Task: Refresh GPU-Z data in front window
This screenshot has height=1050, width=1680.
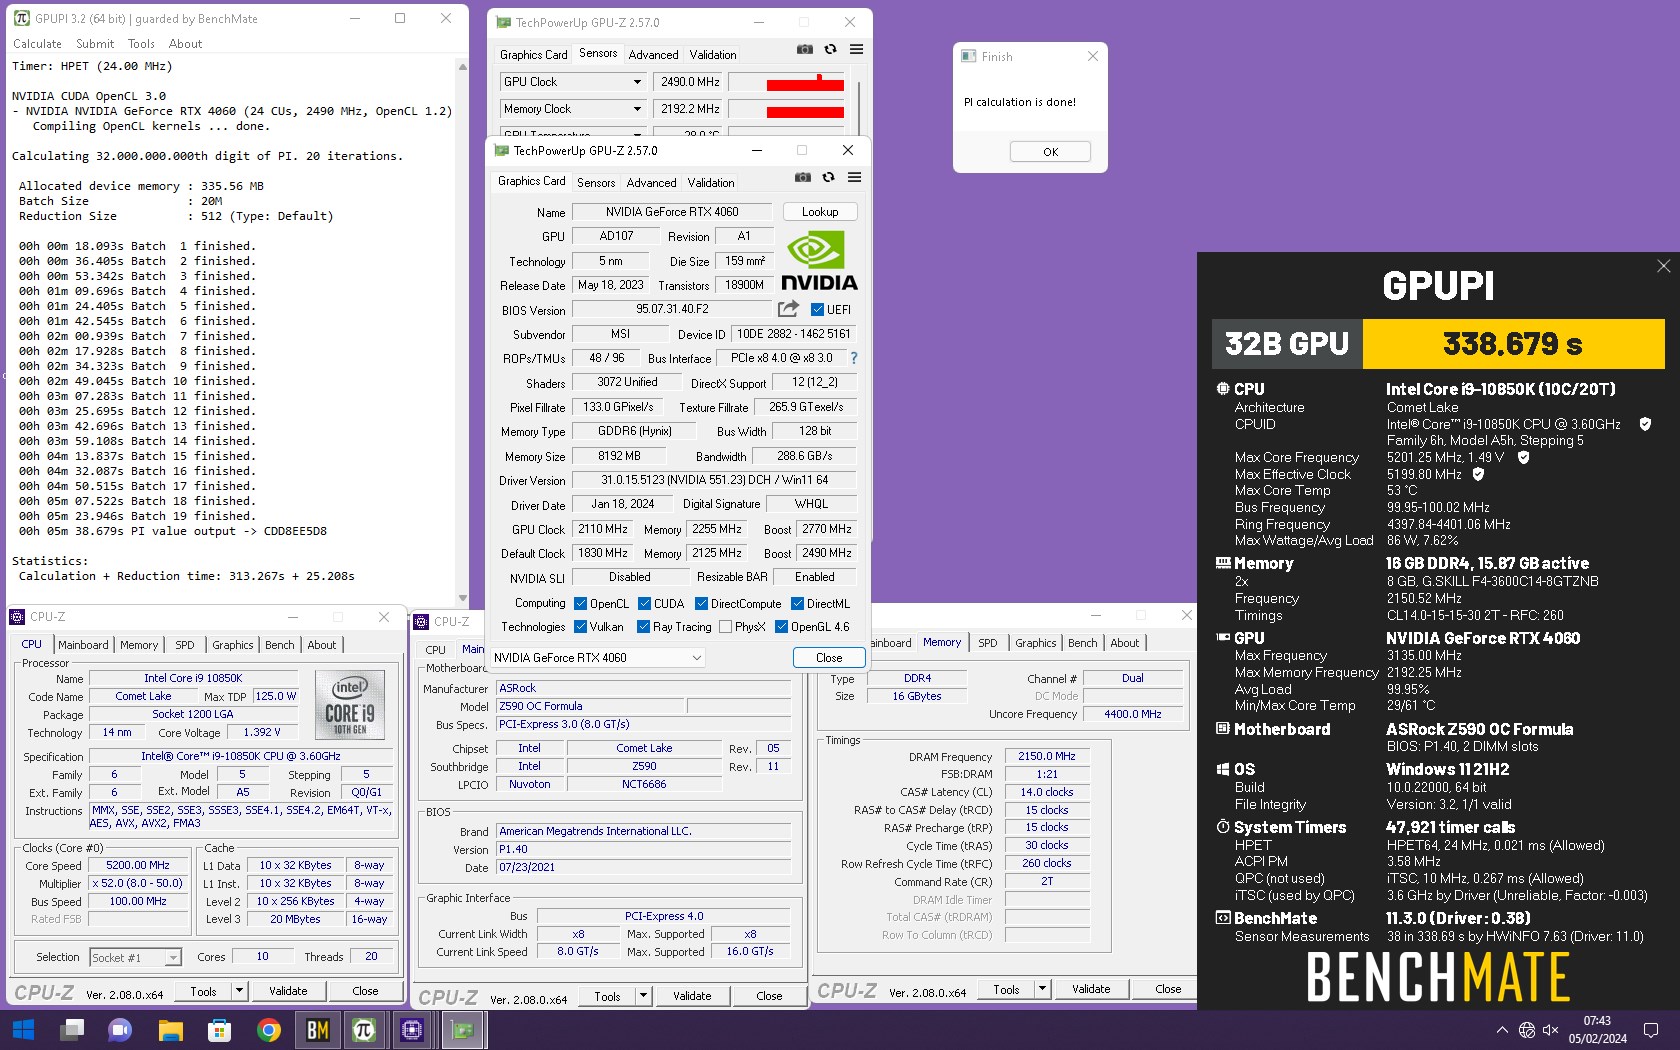Action: pos(828,177)
